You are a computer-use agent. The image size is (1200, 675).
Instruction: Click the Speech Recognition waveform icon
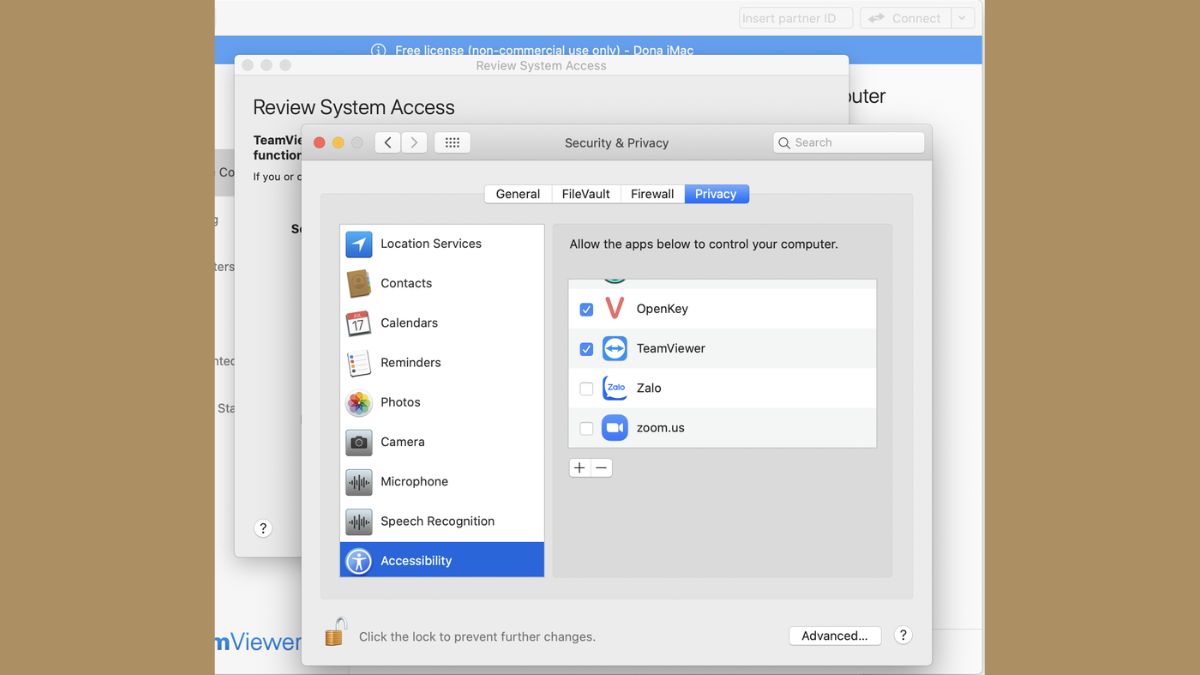(x=359, y=522)
